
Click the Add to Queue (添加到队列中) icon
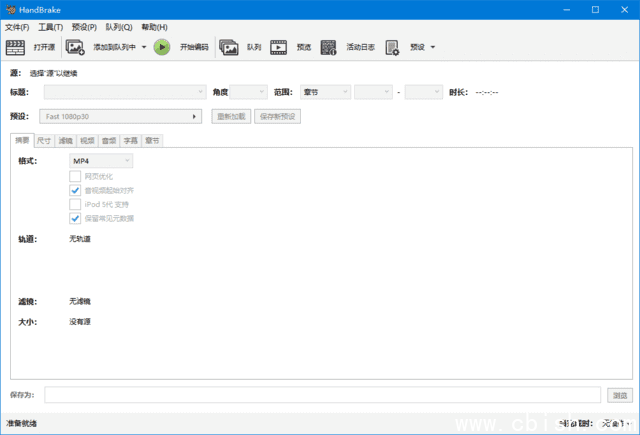coord(76,47)
